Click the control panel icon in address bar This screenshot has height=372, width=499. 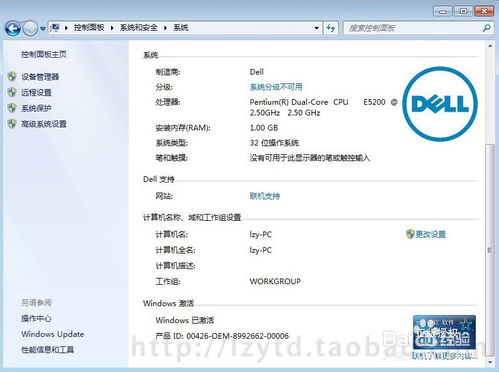click(55, 28)
